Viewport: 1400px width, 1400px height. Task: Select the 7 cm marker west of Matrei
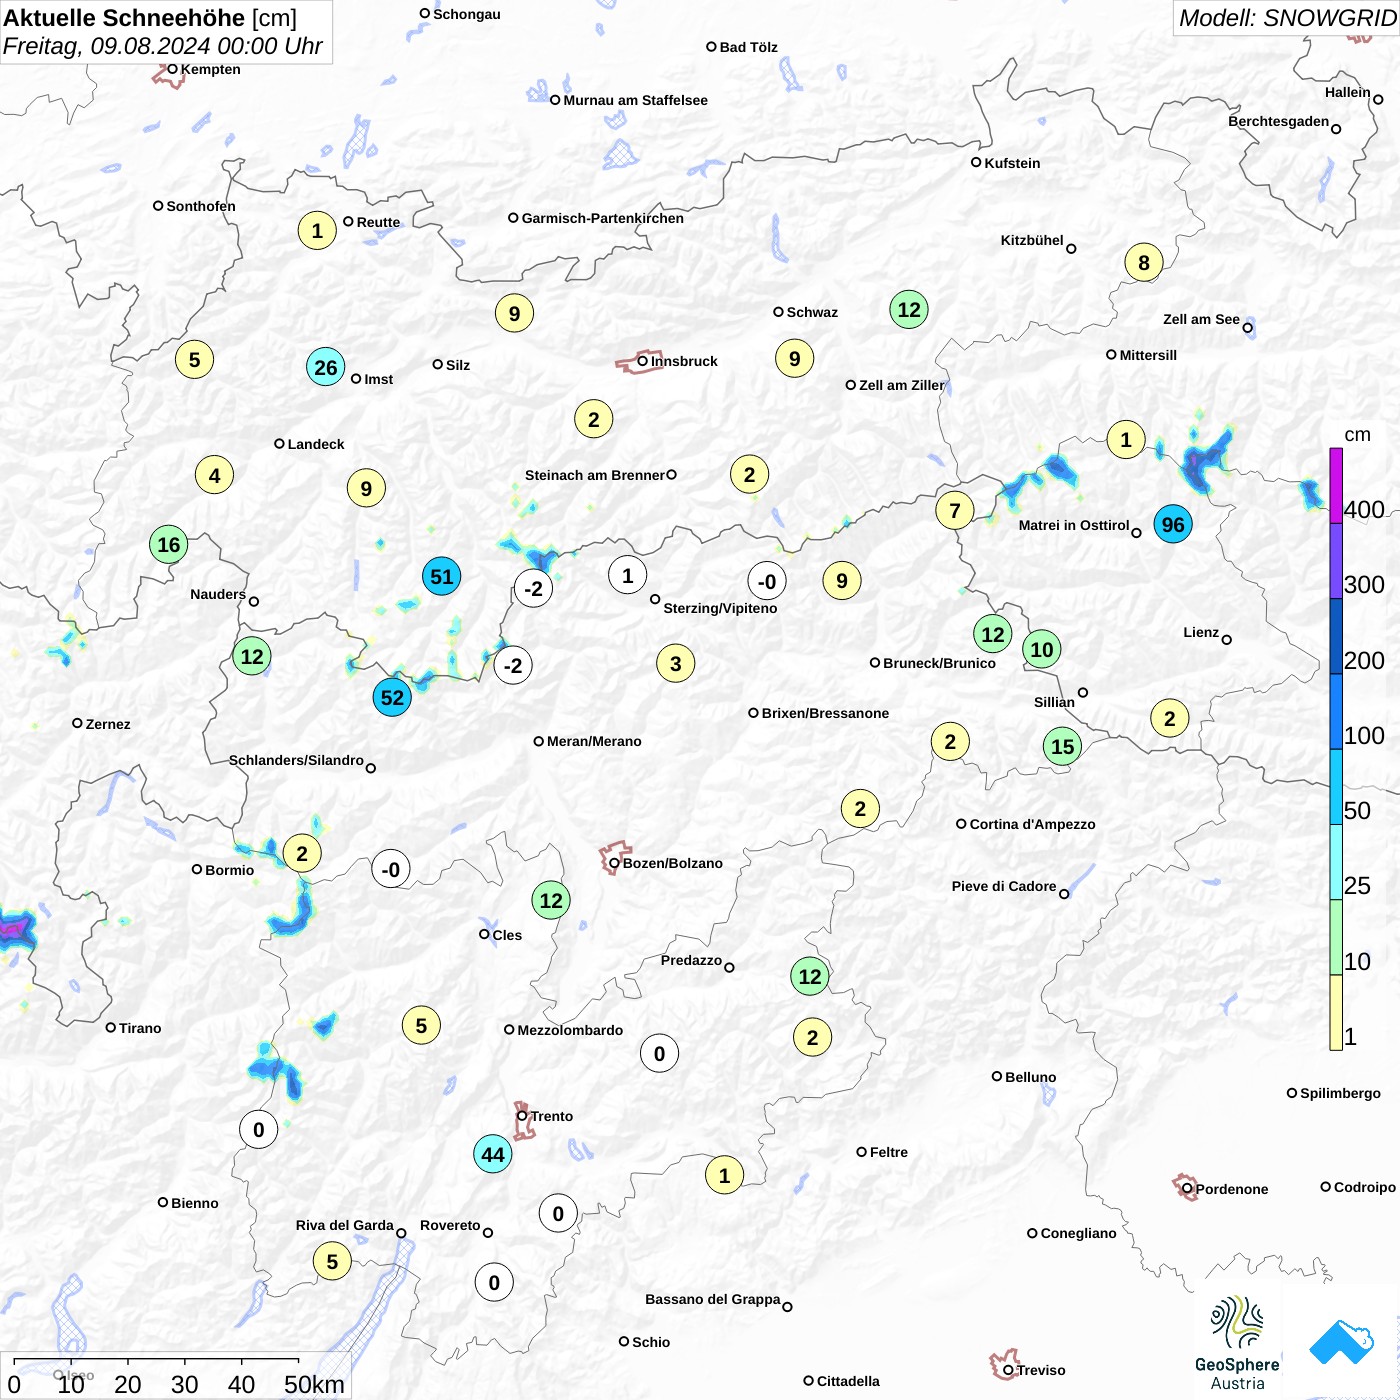click(x=955, y=510)
